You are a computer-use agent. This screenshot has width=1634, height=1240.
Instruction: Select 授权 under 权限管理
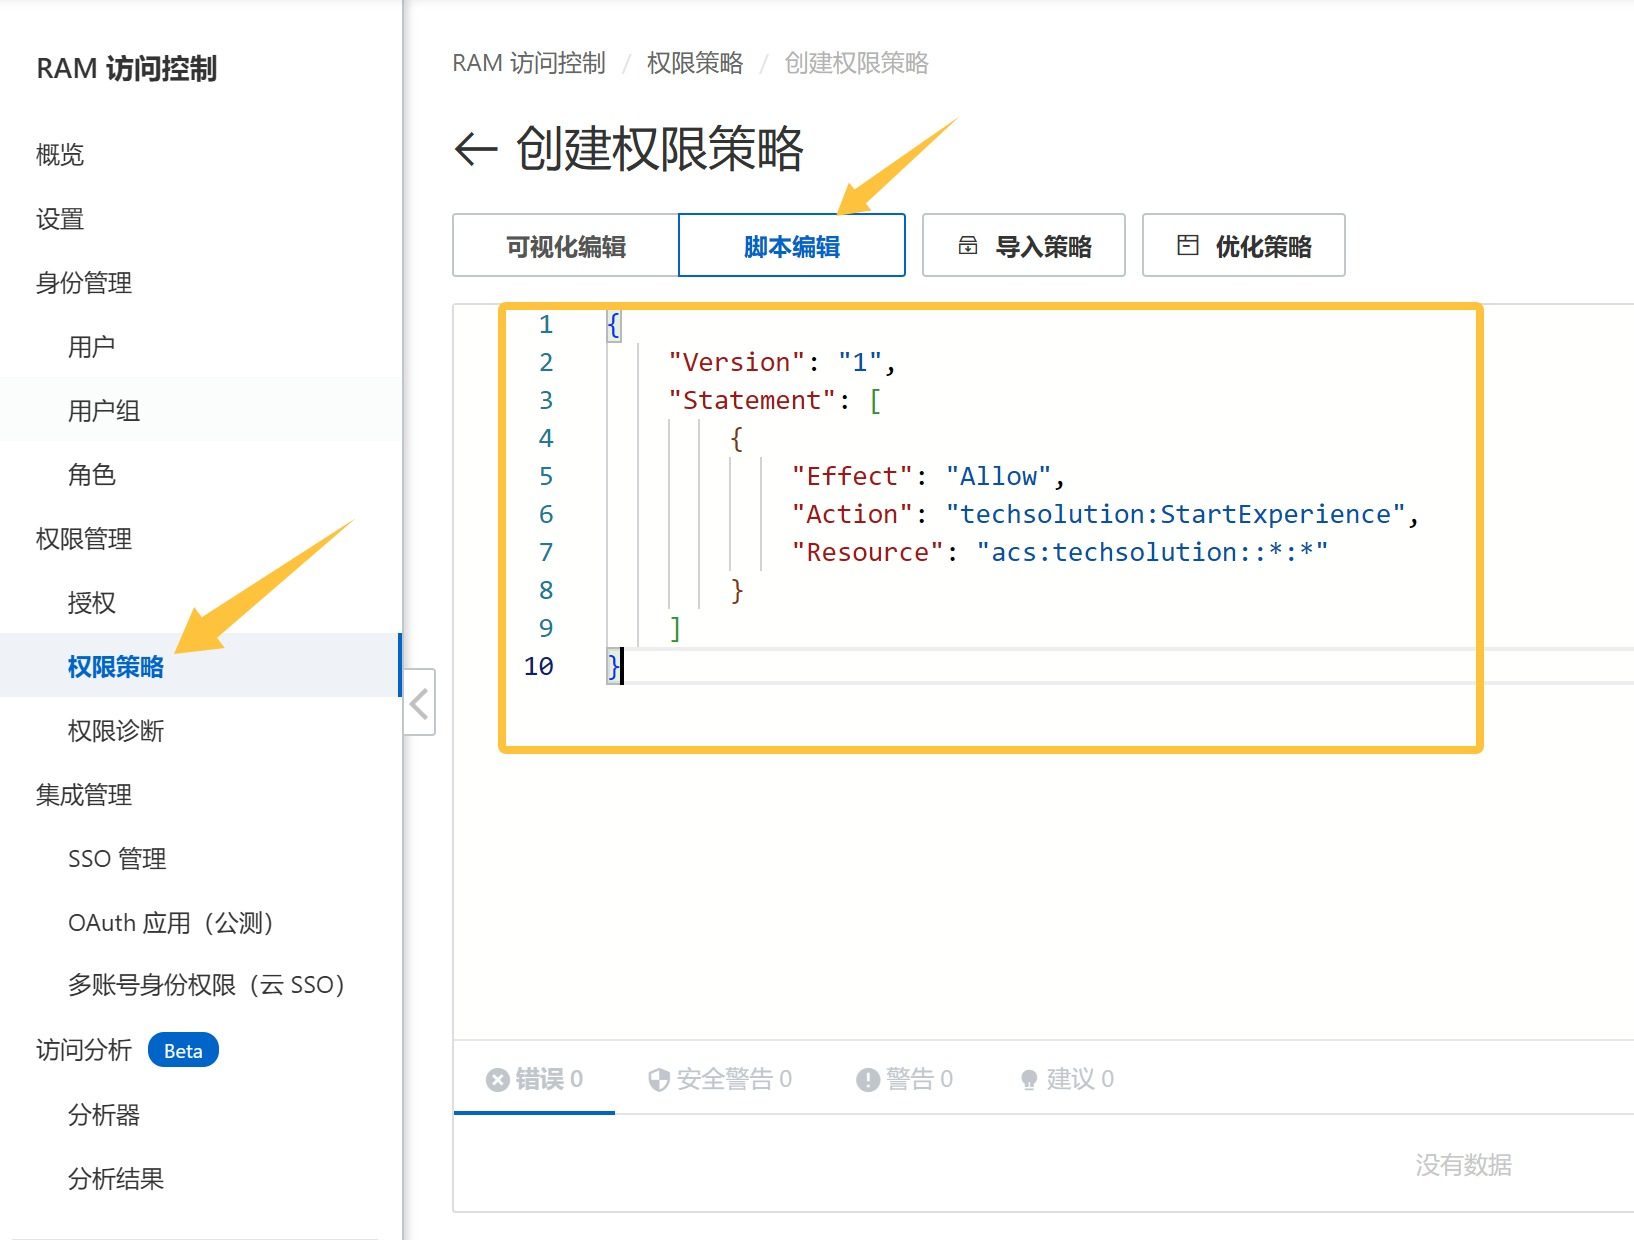tap(92, 603)
